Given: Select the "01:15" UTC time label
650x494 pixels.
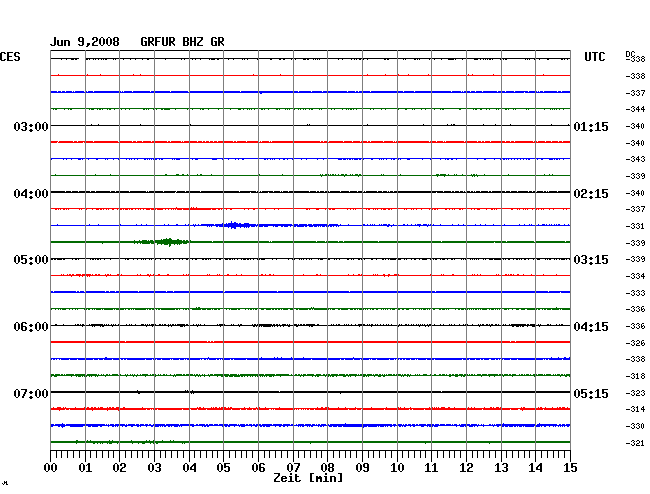Looking at the screenshot, I should coord(591,126).
